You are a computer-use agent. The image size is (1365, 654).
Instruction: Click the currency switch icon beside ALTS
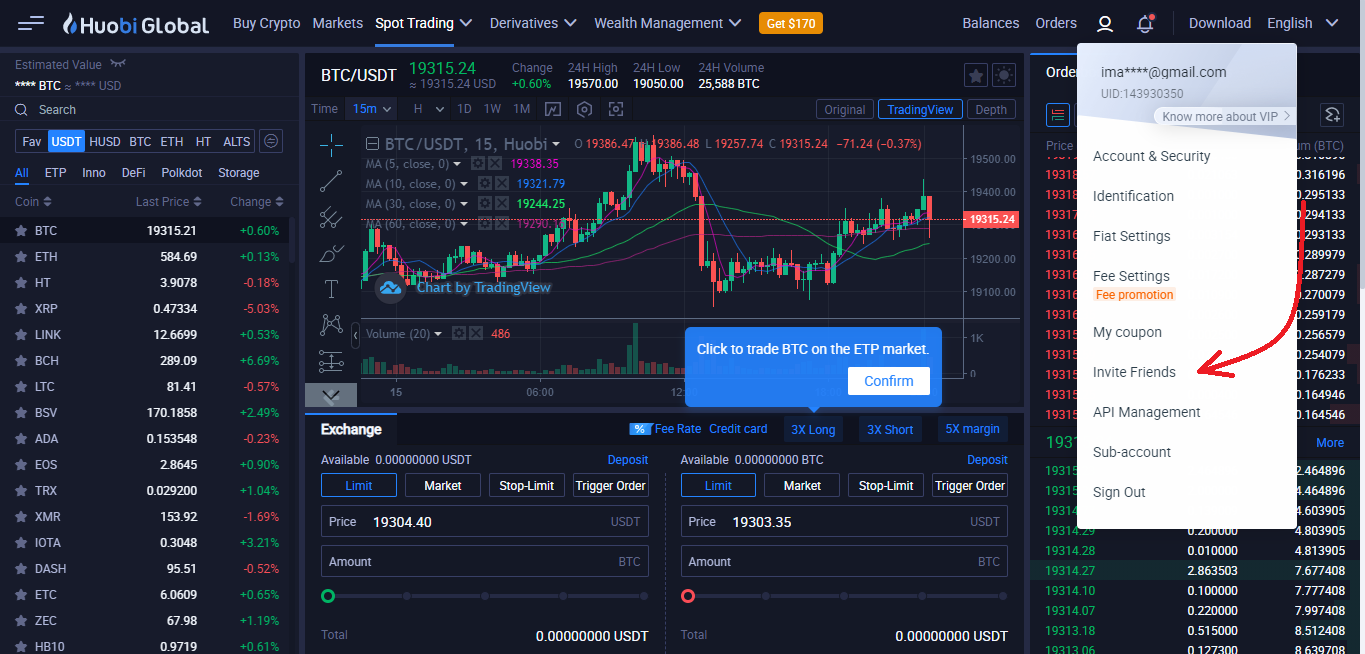click(271, 142)
